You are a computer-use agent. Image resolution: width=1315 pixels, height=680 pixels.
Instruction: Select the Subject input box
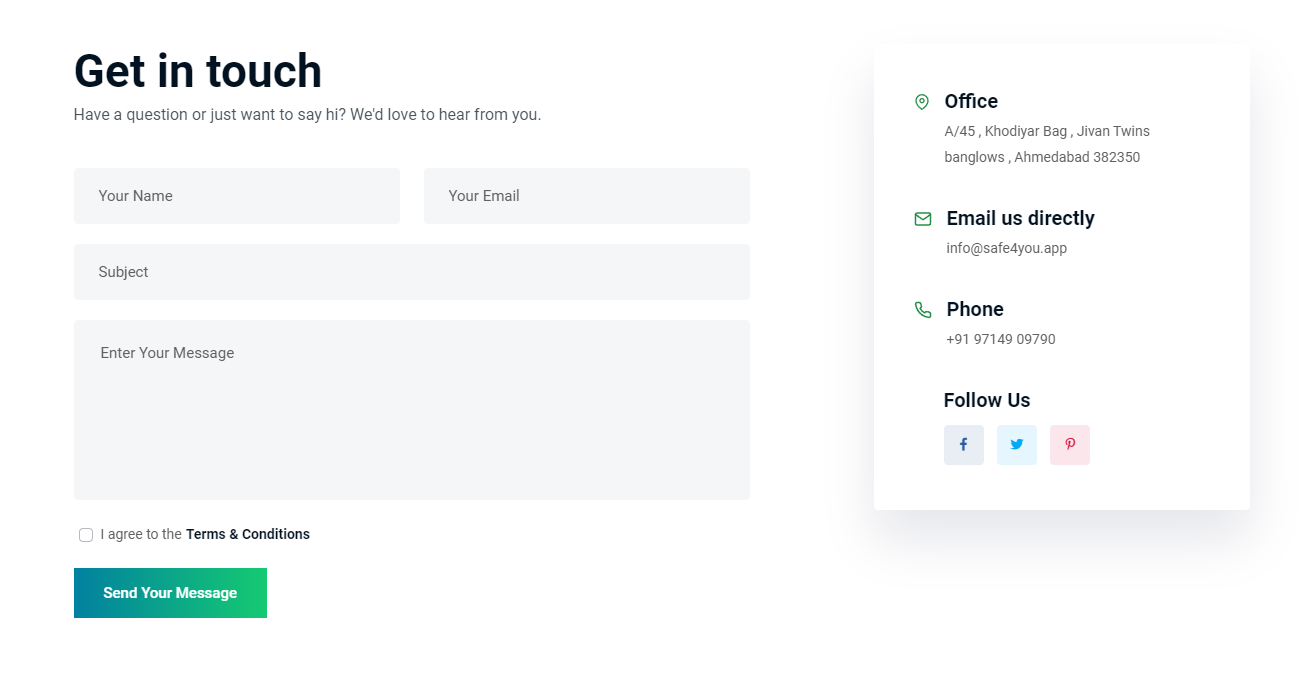412,272
